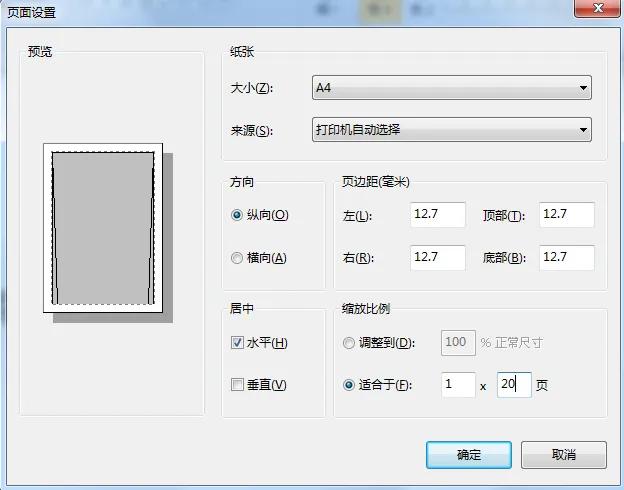Click the 100 percent scale field
Screen dimensions: 624x490
(458, 342)
